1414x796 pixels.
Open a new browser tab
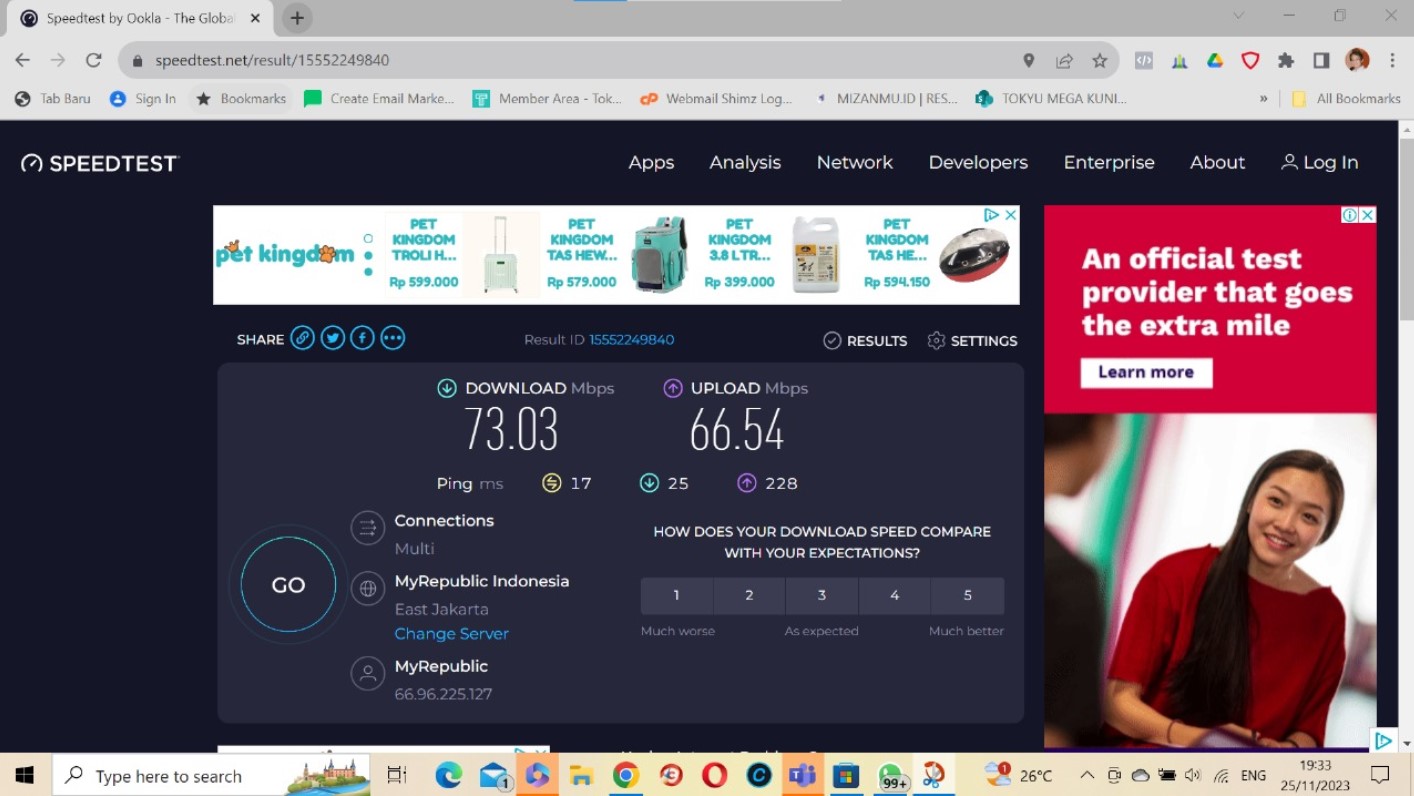click(x=297, y=18)
